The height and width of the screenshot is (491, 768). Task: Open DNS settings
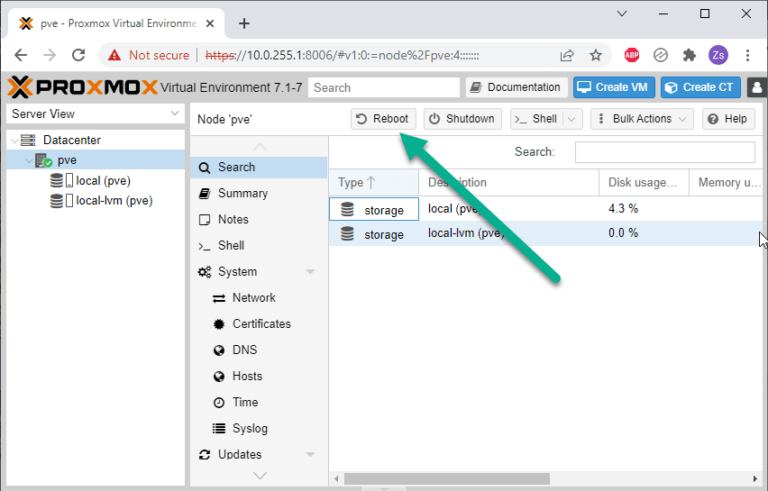259,350
